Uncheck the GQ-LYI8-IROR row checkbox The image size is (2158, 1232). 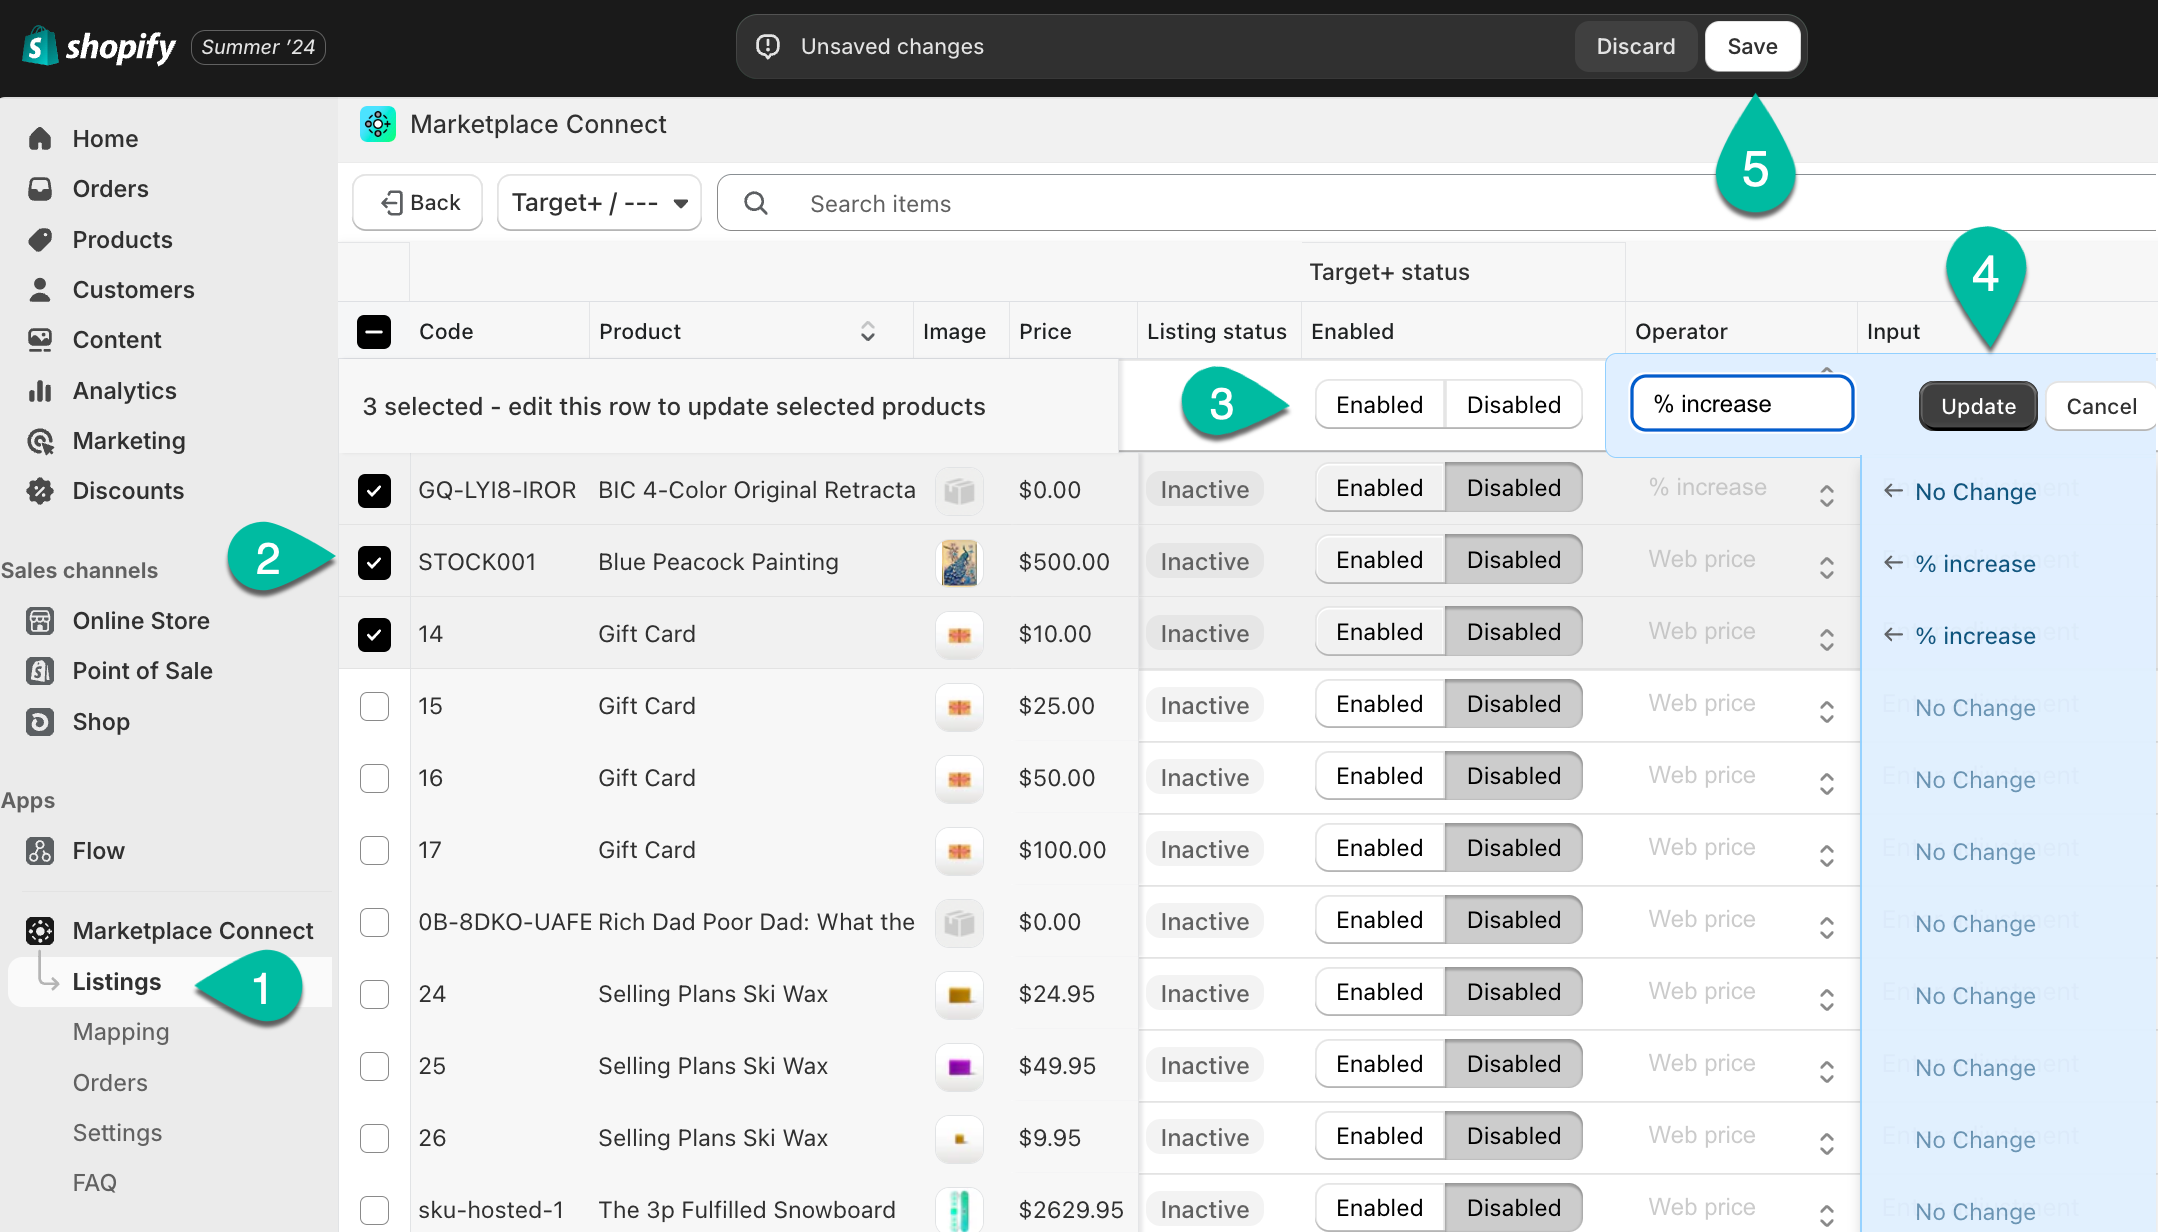click(x=374, y=490)
